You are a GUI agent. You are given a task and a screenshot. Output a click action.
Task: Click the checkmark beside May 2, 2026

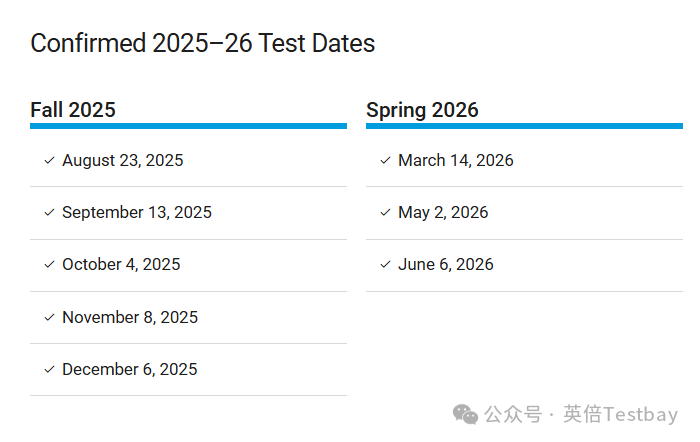[386, 213]
